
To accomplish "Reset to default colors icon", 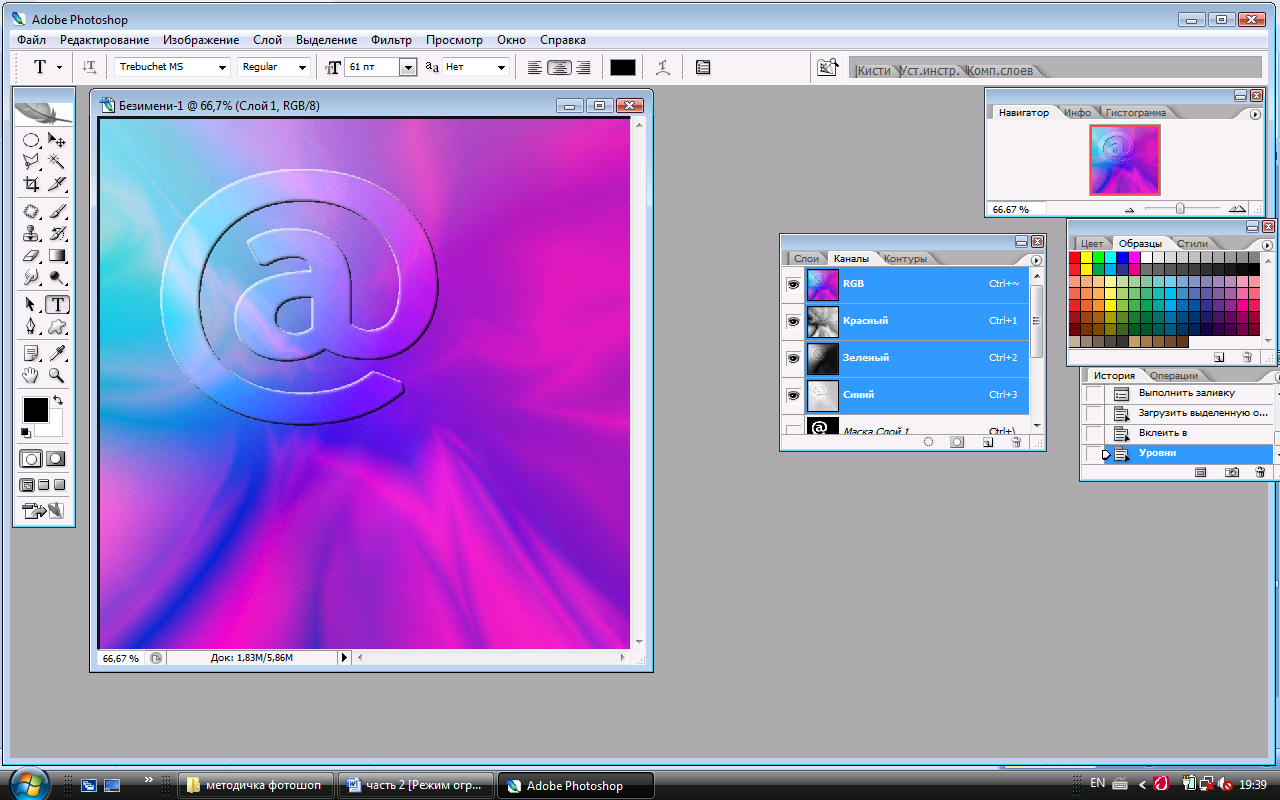I will point(25,433).
